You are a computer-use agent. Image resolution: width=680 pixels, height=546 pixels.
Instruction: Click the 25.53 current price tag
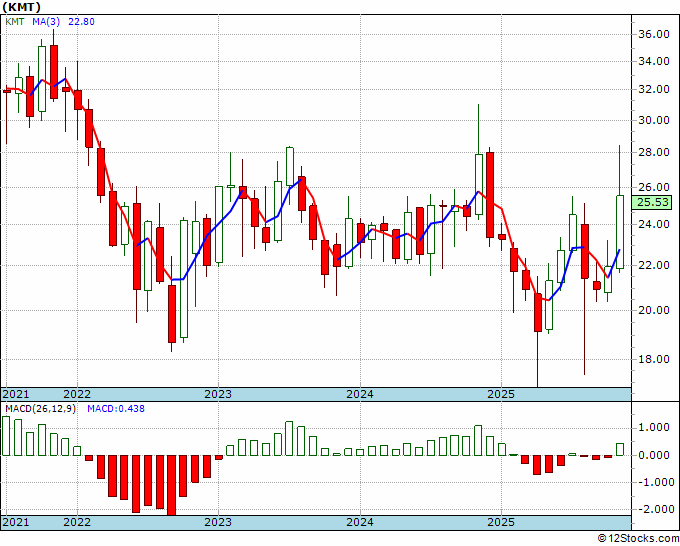tap(653, 203)
